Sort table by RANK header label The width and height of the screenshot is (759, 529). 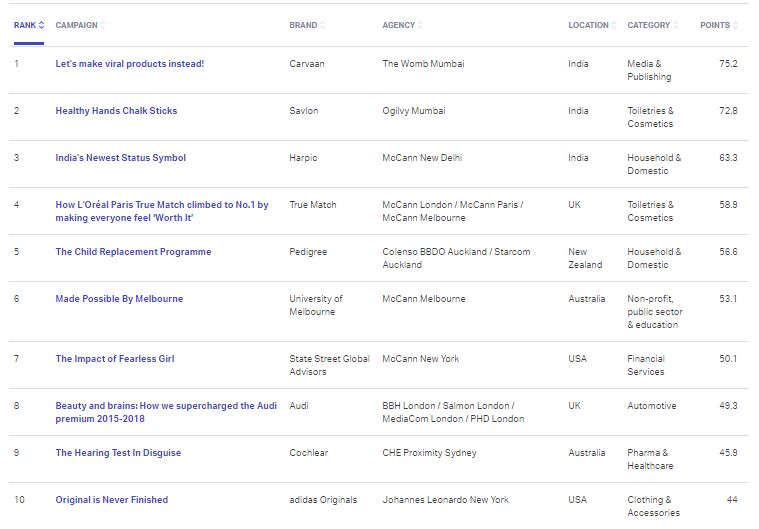click(x=25, y=25)
